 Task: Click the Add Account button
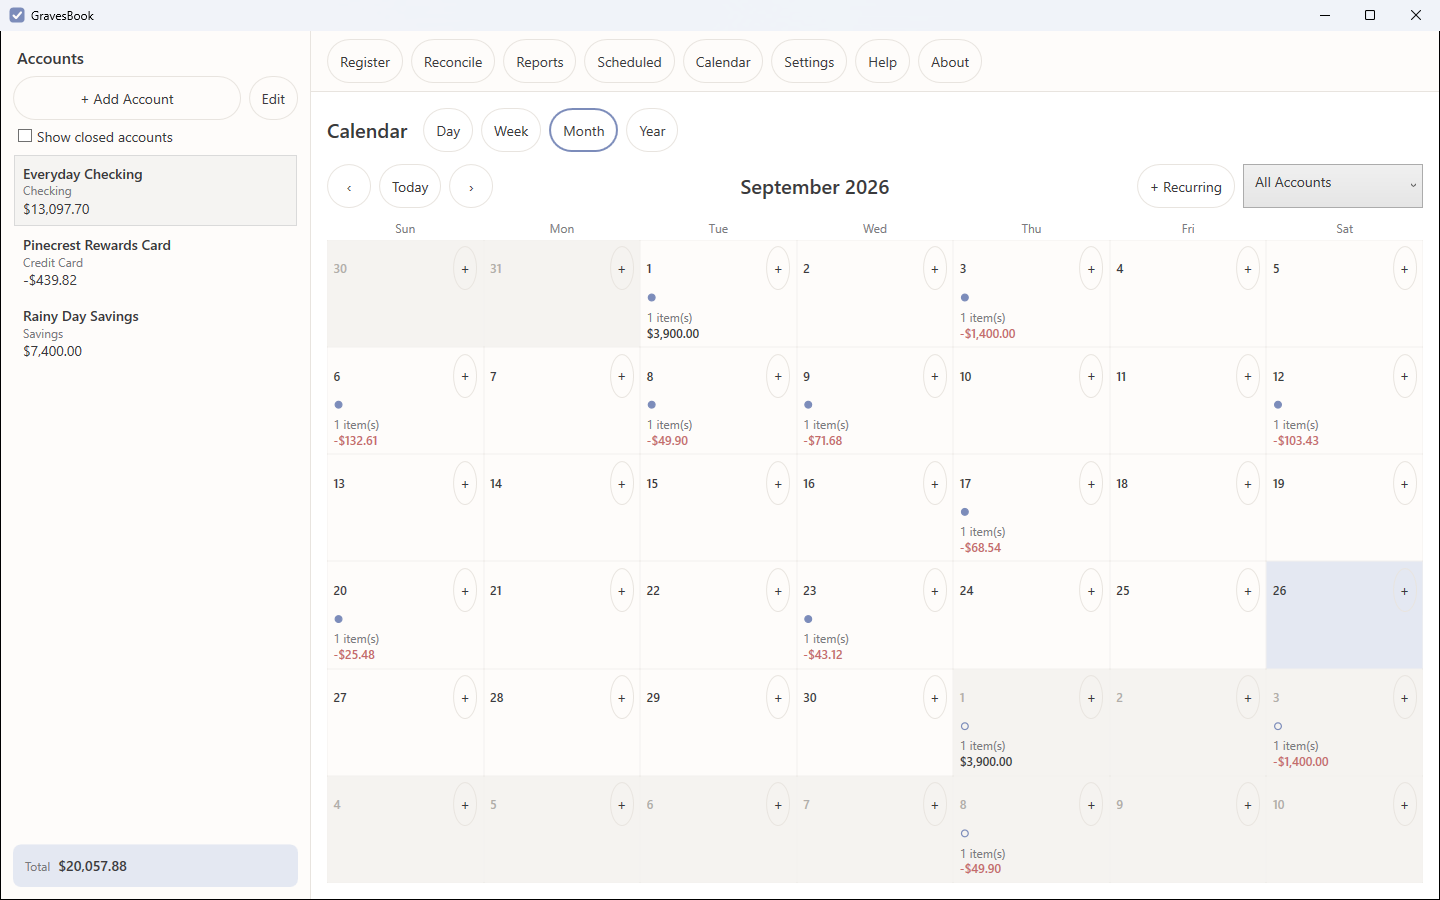(127, 99)
